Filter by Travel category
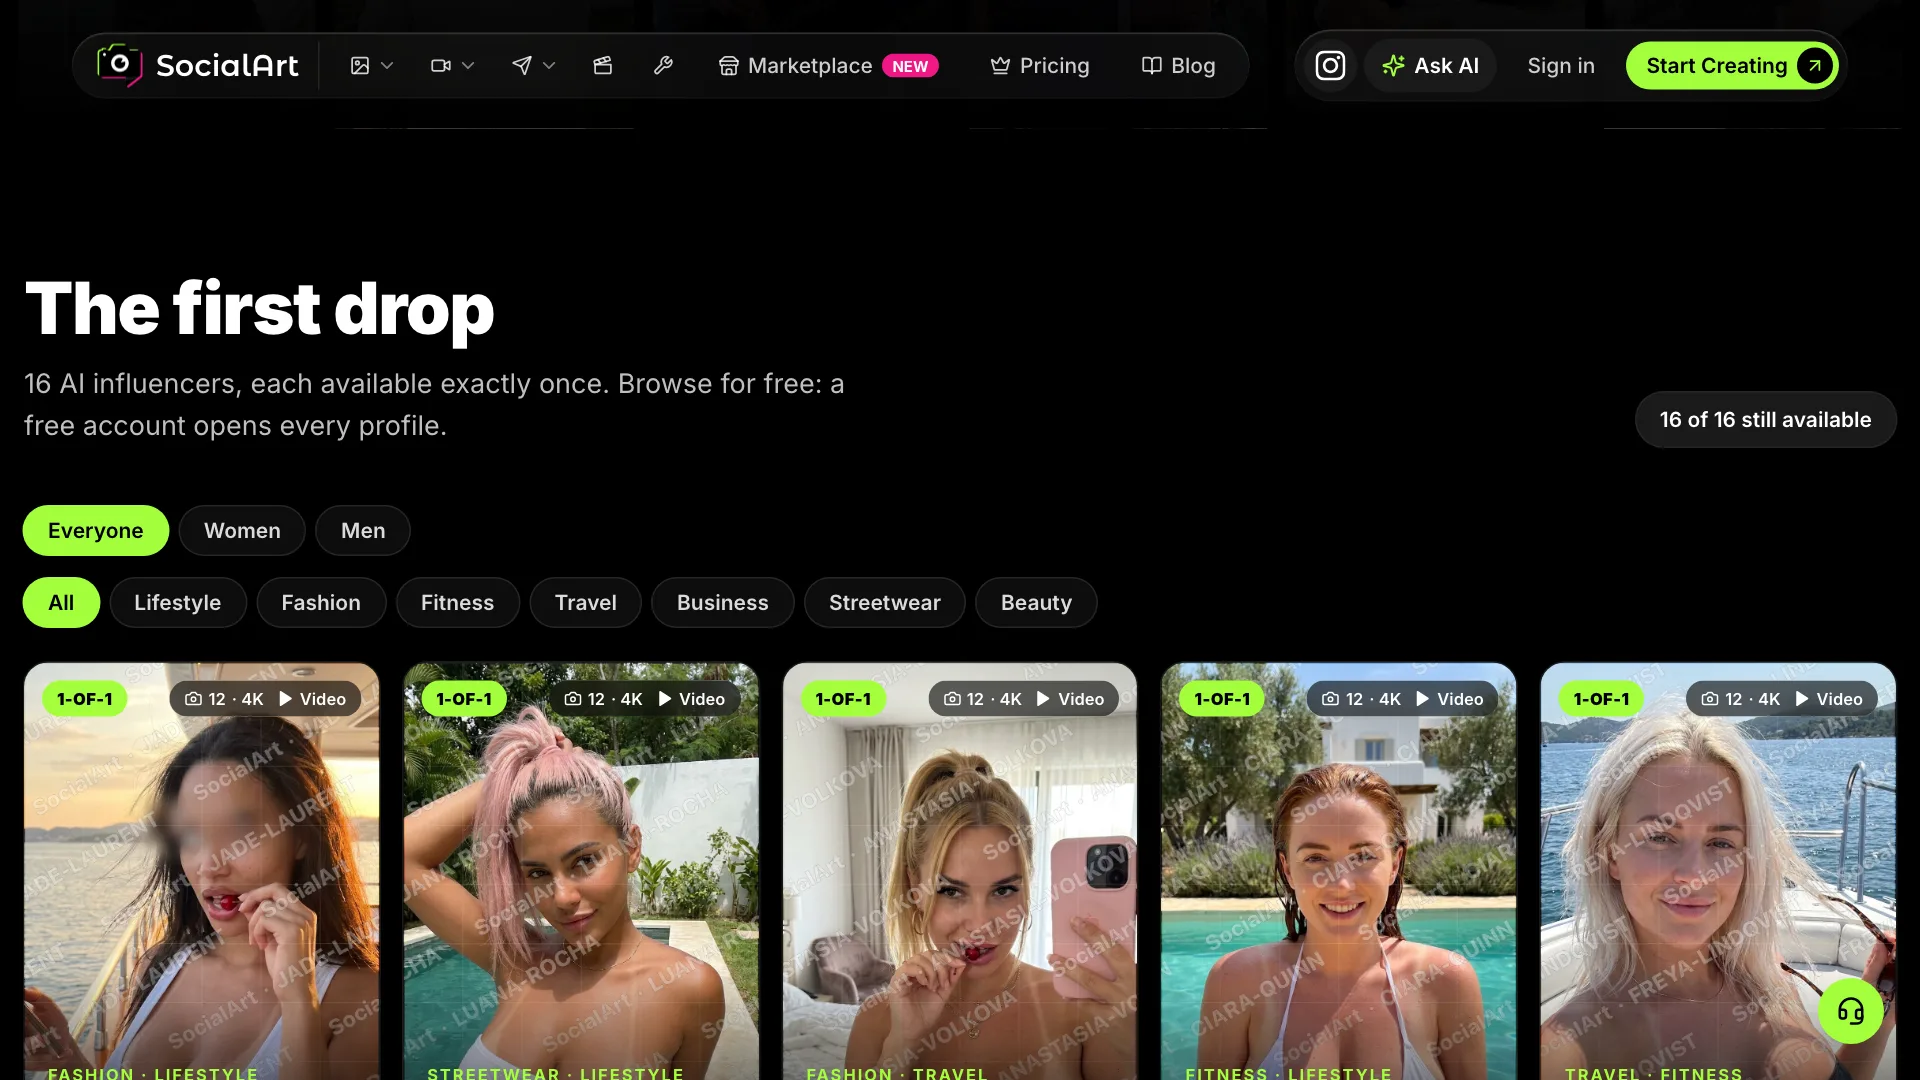The width and height of the screenshot is (1920, 1080). point(585,602)
